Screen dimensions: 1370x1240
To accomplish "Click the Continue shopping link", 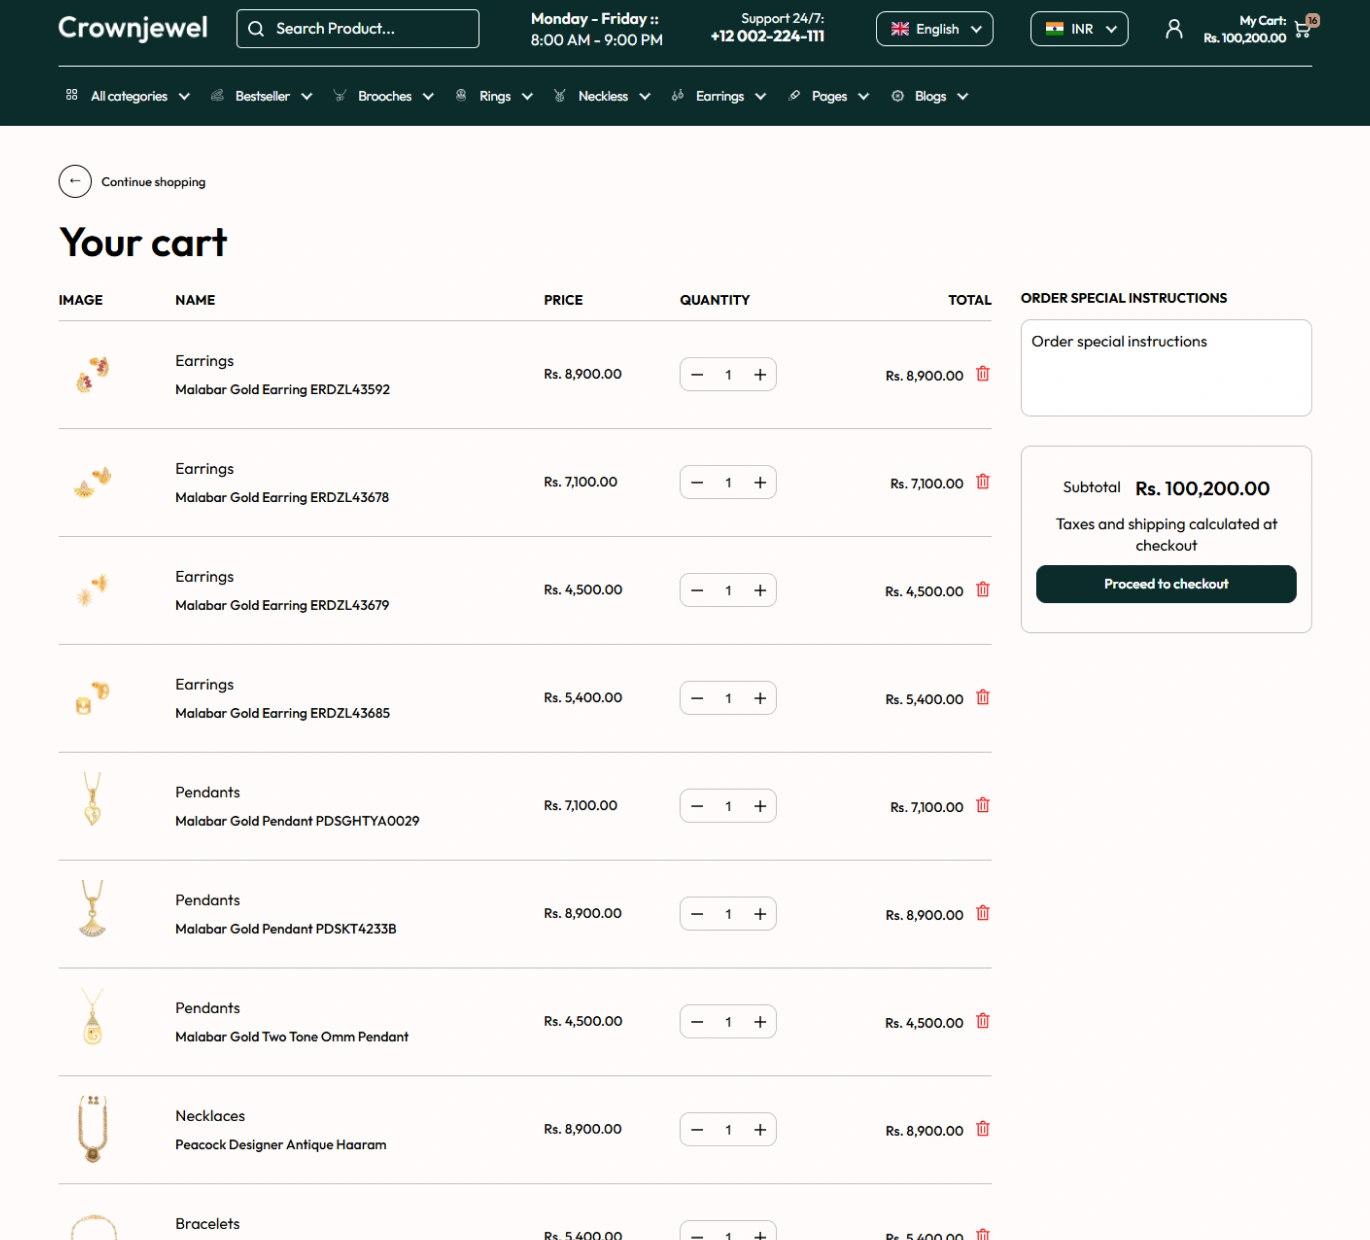I will [153, 182].
